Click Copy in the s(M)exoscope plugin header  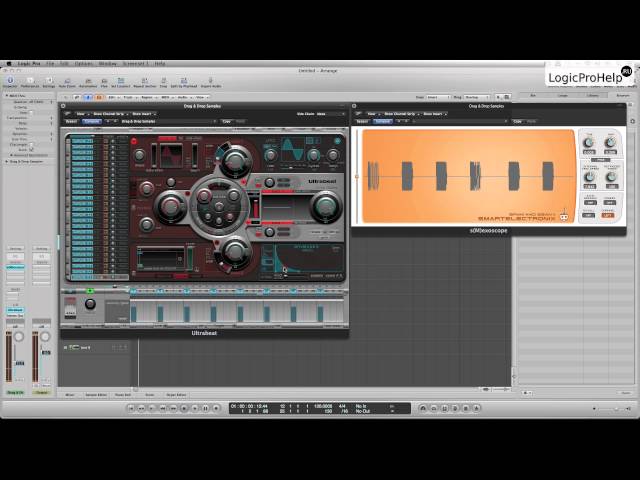point(517,121)
